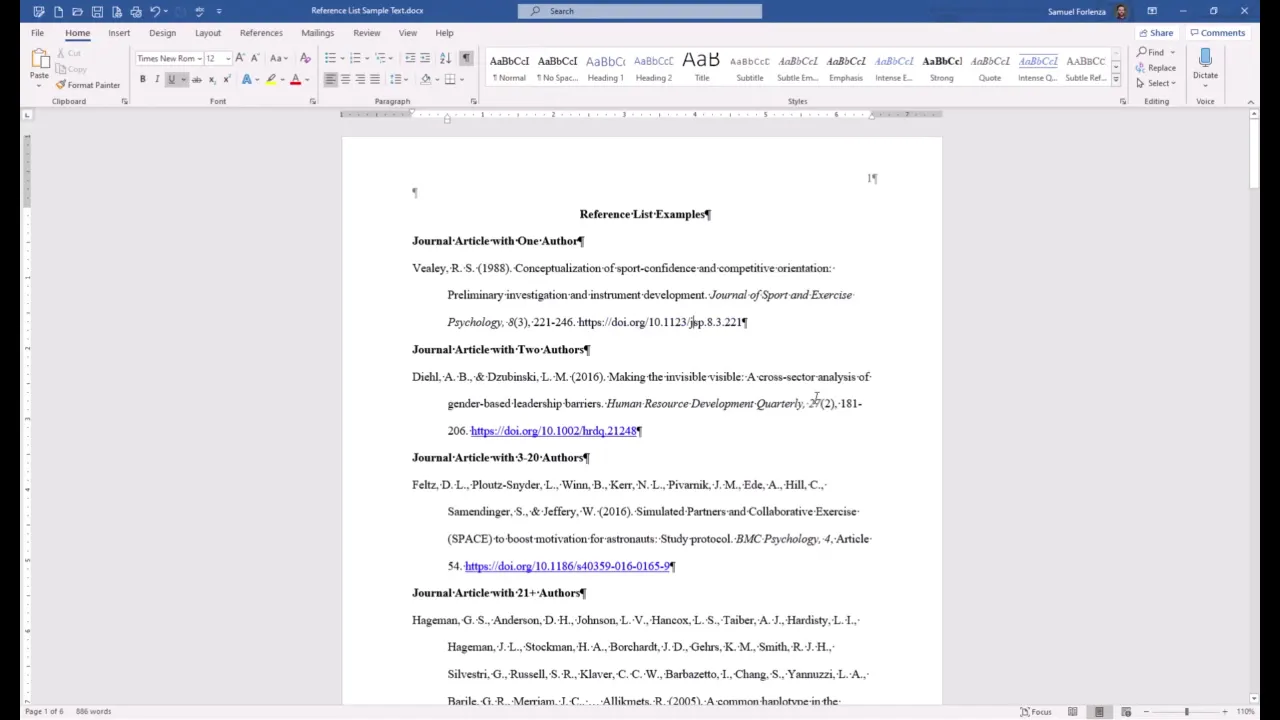Toggle Print Layout view button
The image size is (1280, 720).
1099,711
